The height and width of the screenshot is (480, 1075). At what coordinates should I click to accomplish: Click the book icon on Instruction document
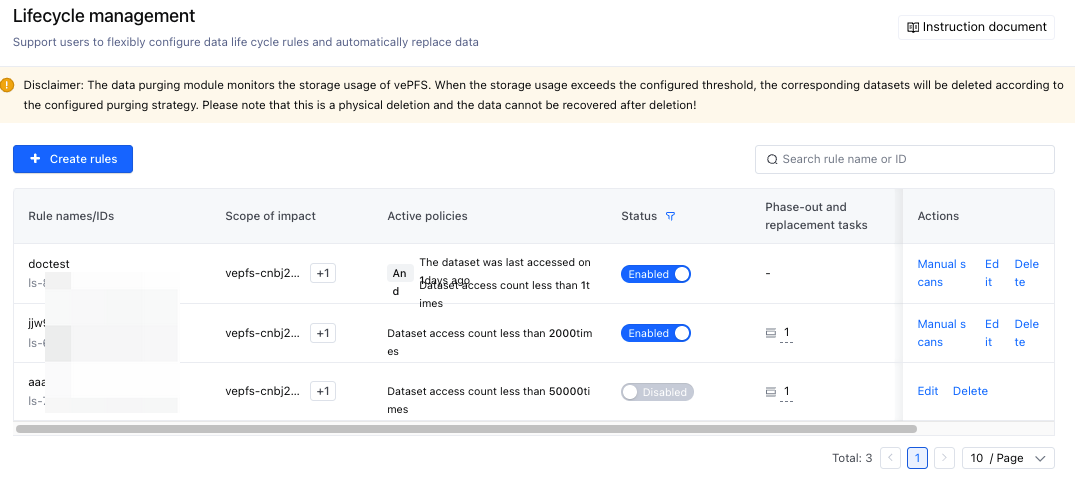[x=913, y=27]
